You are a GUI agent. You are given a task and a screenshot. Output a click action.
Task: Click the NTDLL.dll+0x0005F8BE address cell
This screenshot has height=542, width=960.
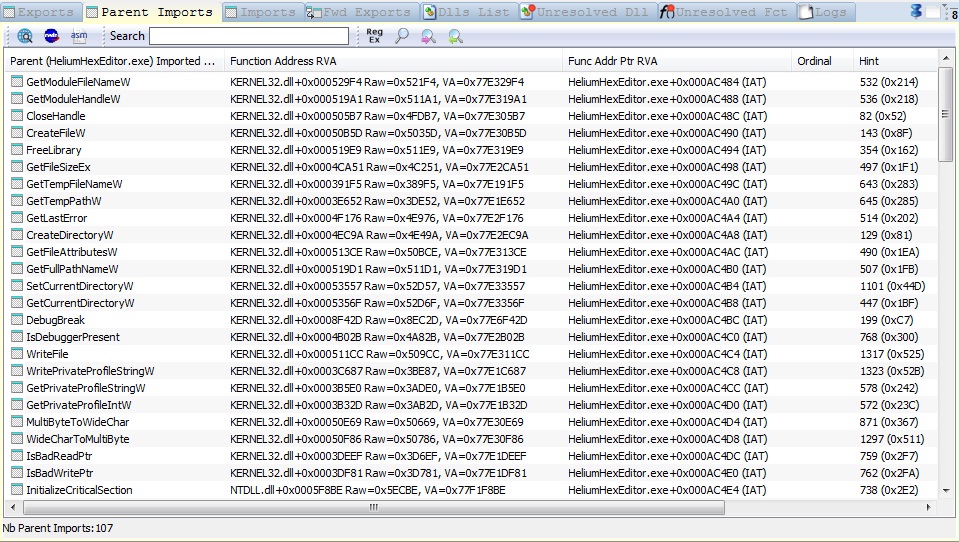[368, 490]
